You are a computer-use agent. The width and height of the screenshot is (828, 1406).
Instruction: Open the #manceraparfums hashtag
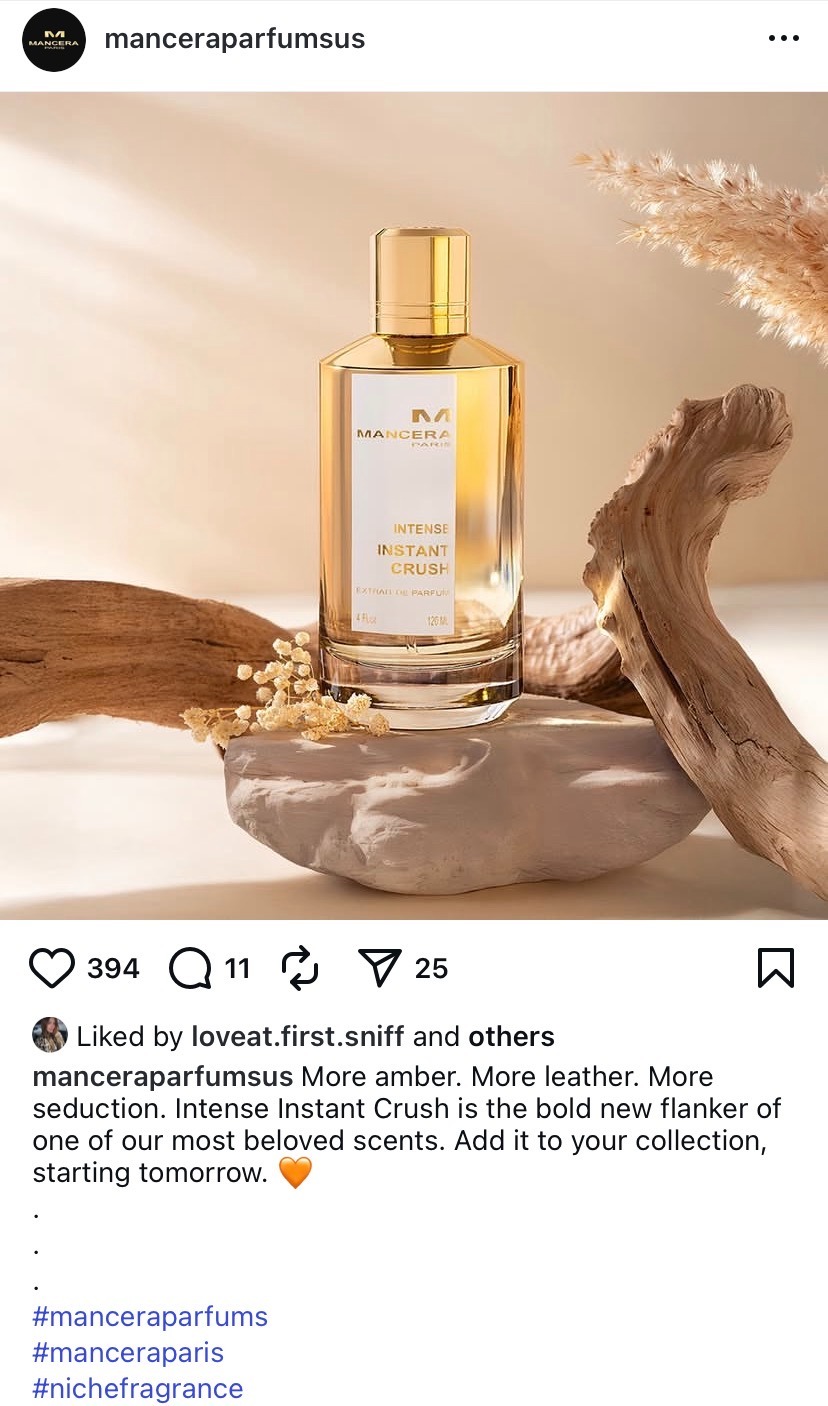click(150, 1317)
